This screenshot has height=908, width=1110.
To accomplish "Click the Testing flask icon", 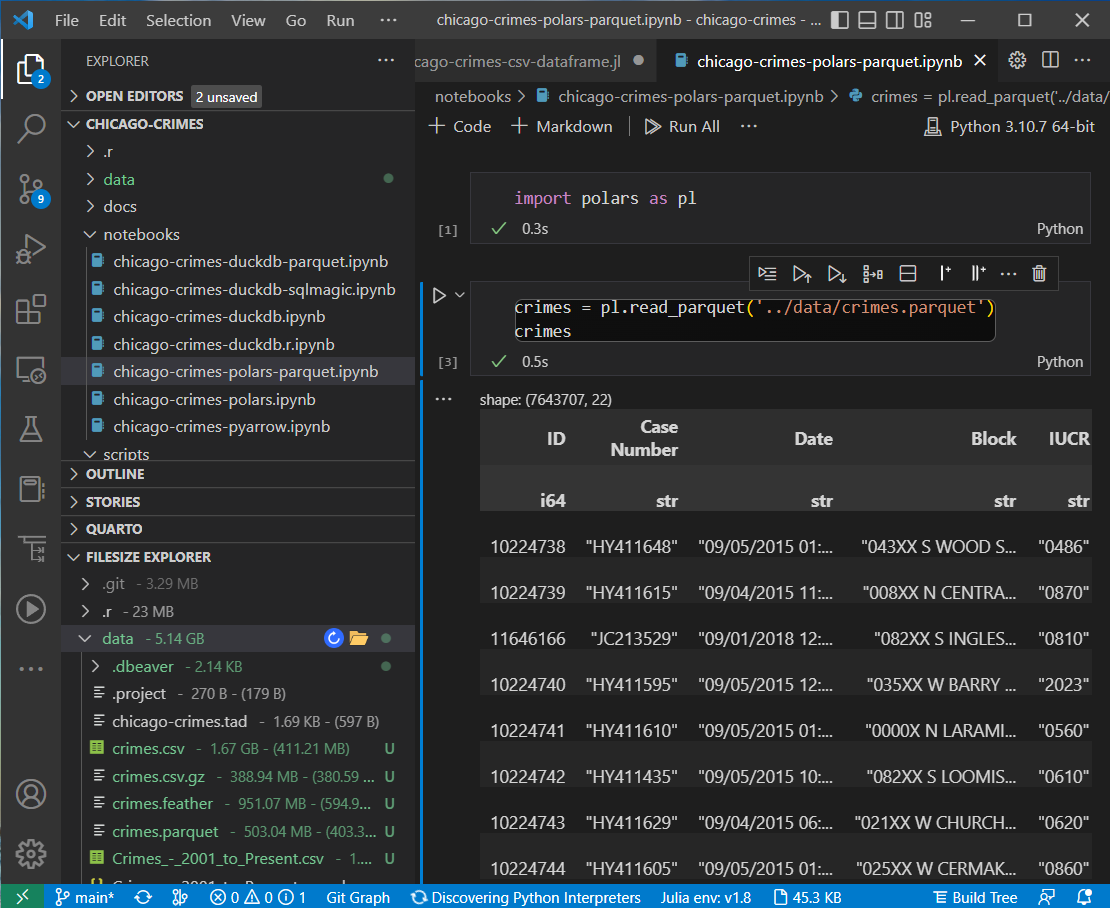I will tap(31, 430).
